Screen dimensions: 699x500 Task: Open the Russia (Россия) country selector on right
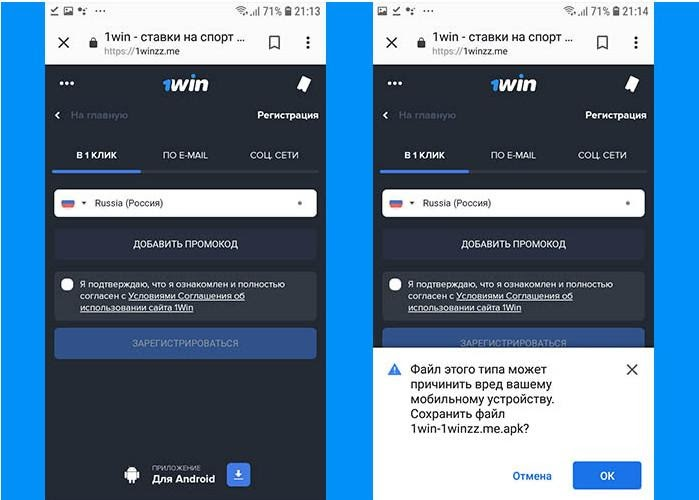point(513,203)
